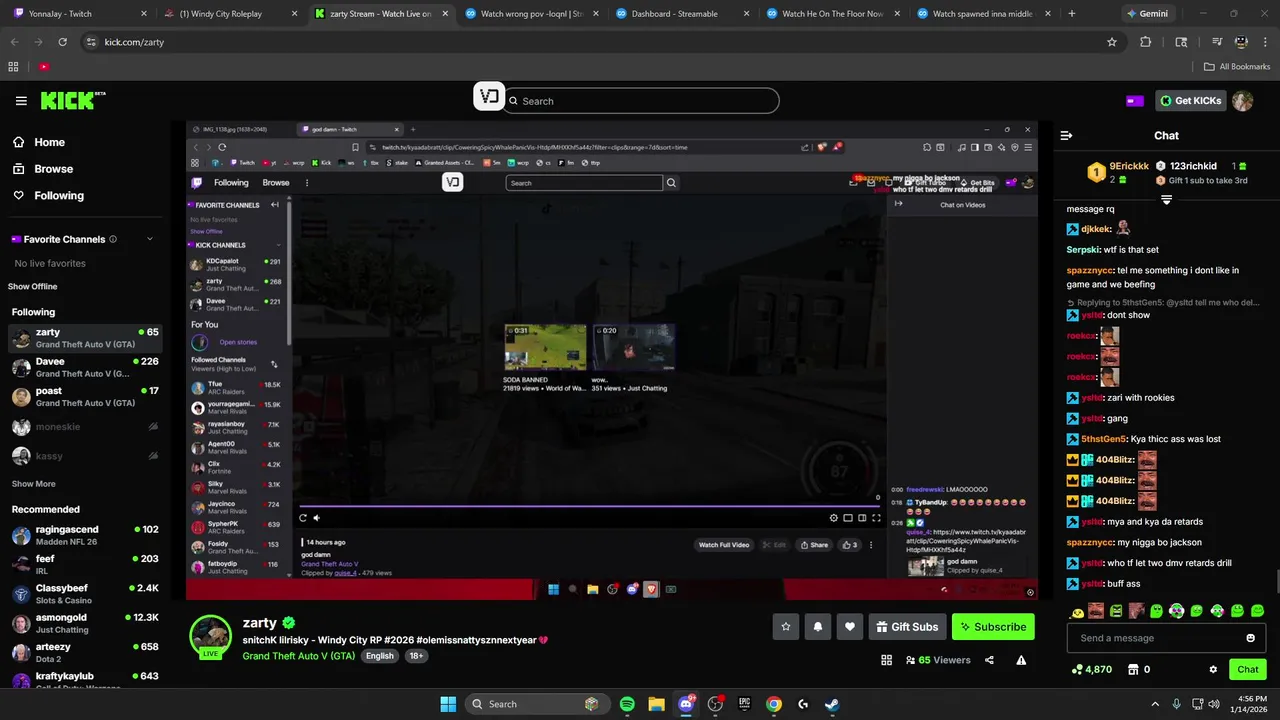Click the 4,870 channel points balance
This screenshot has height=720, width=1280.
[x=1091, y=669]
